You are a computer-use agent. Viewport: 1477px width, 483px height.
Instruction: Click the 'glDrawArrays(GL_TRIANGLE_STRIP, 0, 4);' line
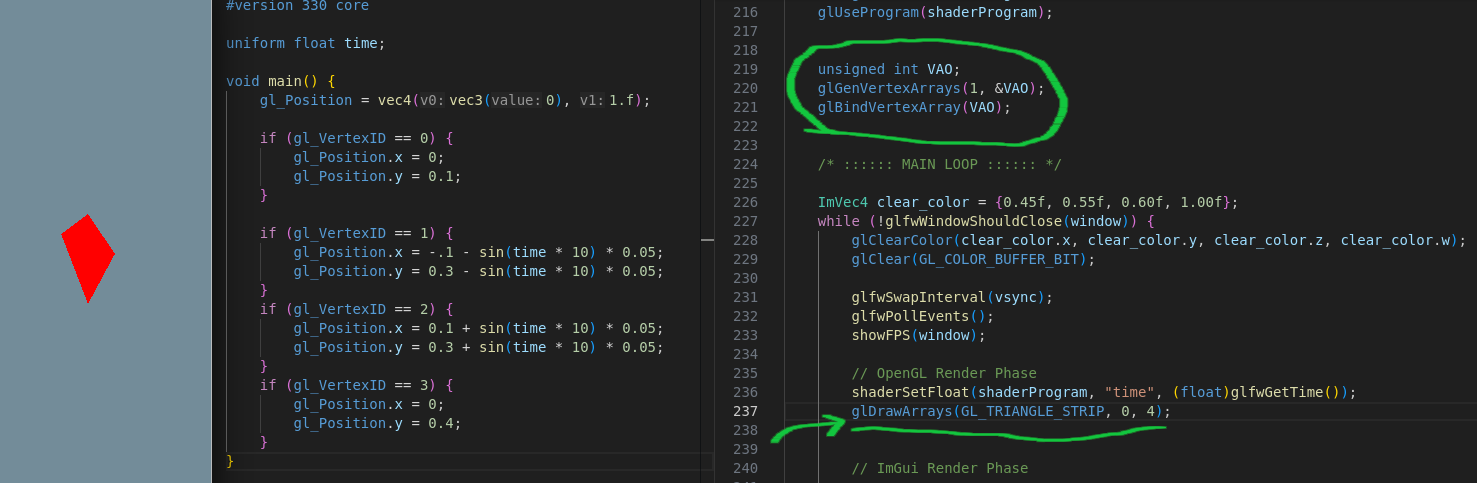pyautogui.click(x=1011, y=411)
